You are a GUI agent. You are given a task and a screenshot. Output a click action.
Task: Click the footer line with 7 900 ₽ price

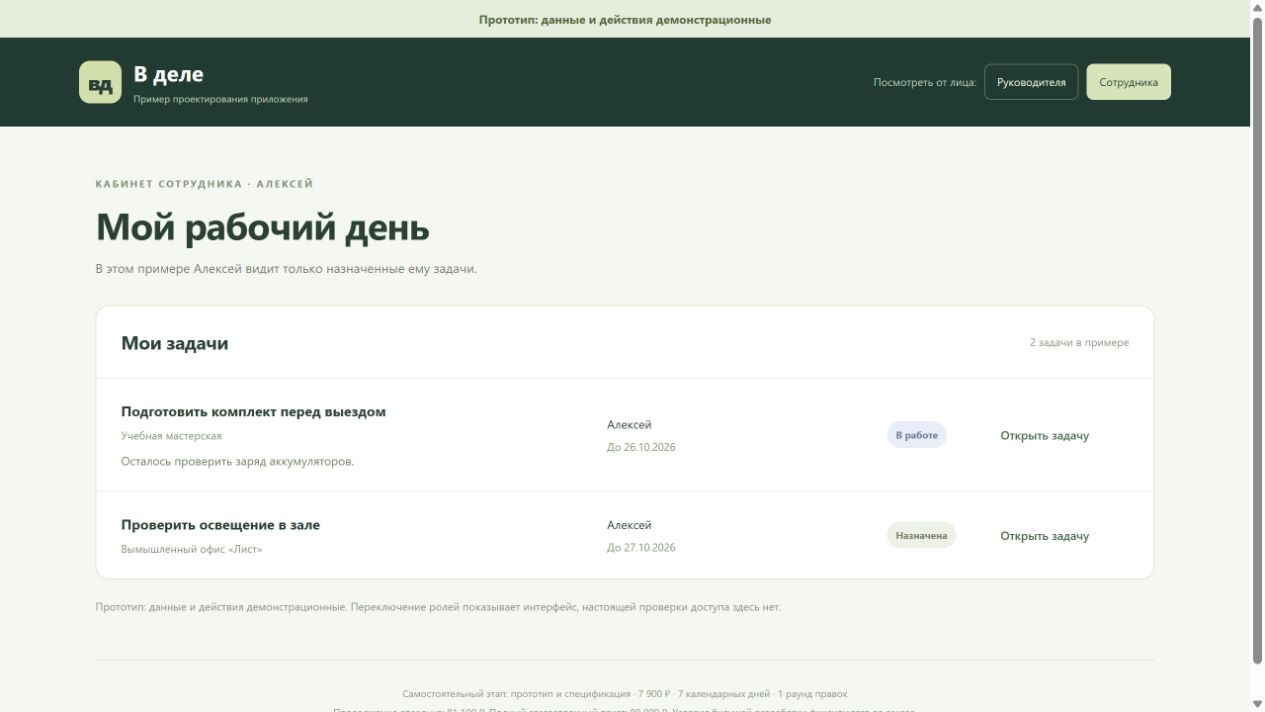pyautogui.click(x=625, y=693)
